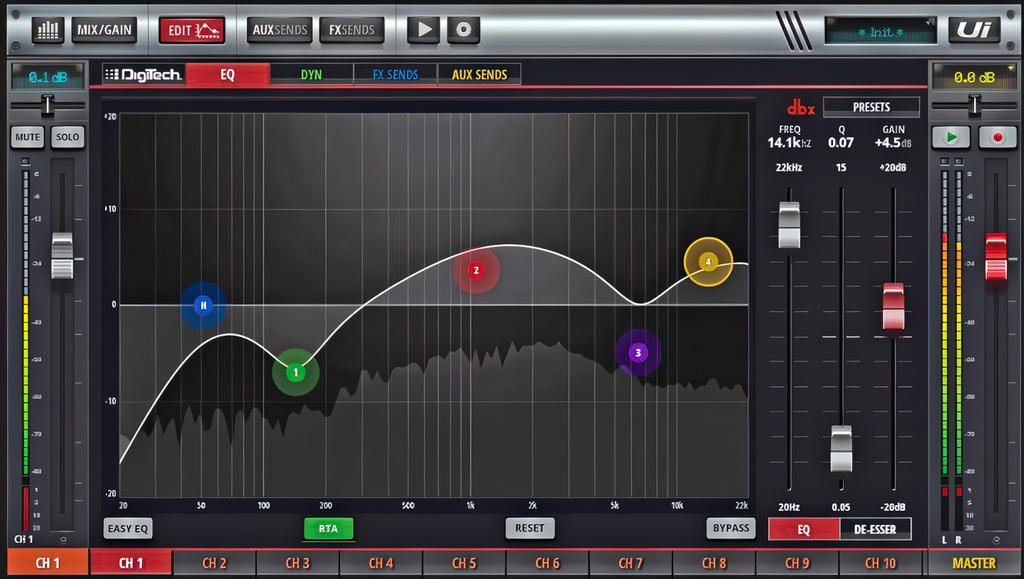Select purple EQ band 3 node
This screenshot has height=579, width=1024.
coord(638,352)
